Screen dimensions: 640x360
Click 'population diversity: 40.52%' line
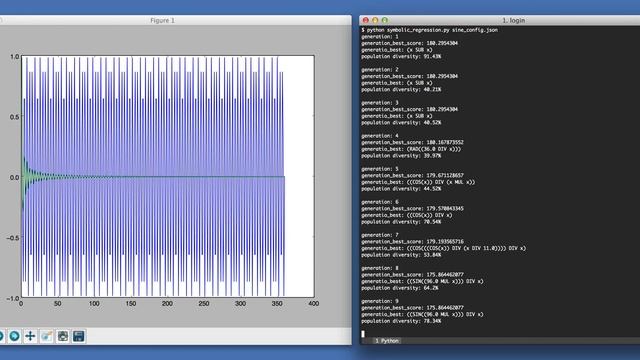401,122
